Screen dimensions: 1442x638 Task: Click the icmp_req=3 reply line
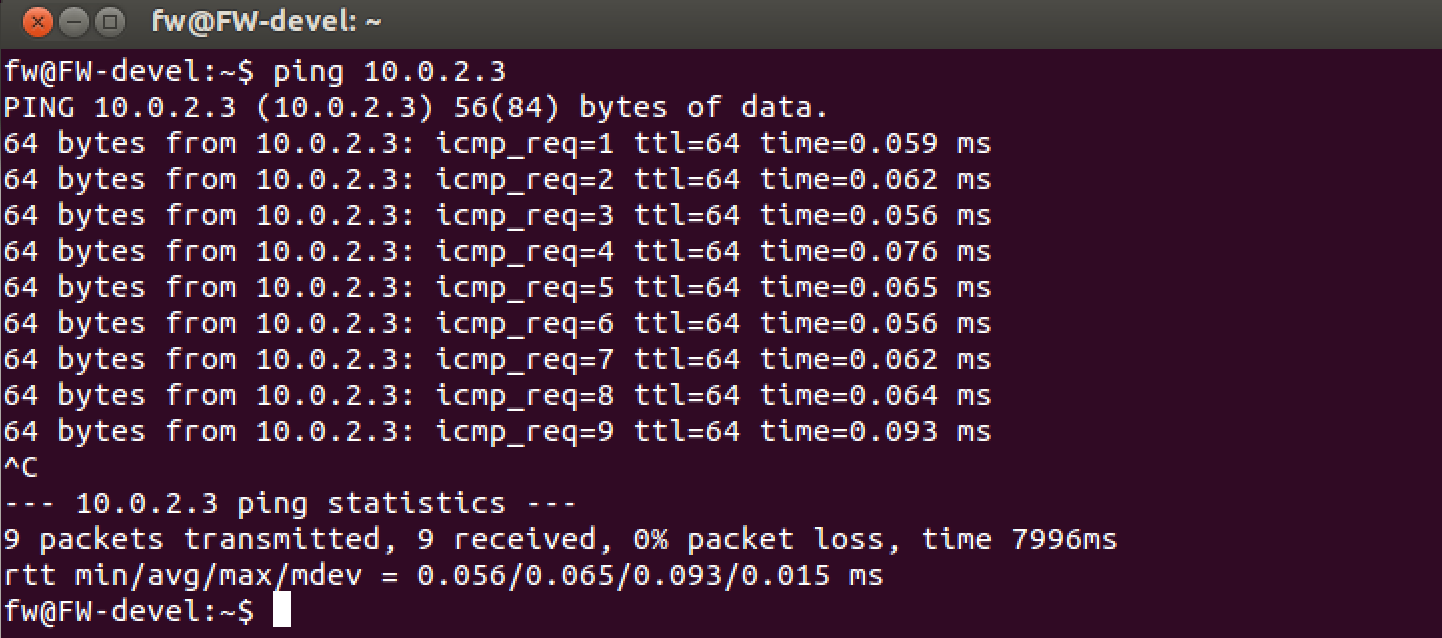[496, 216]
